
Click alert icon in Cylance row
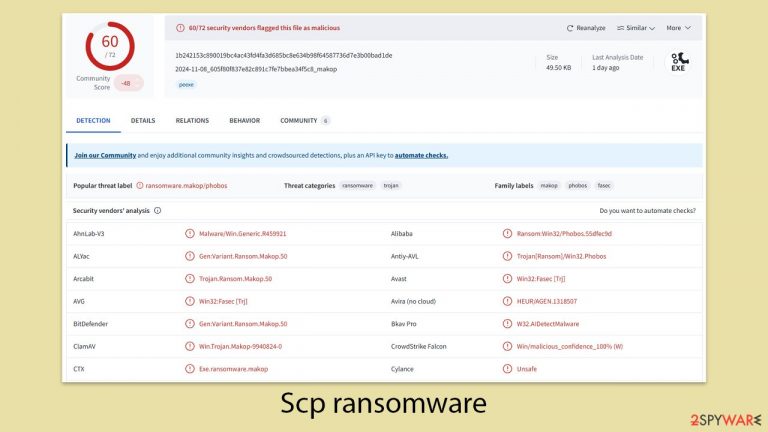point(507,369)
